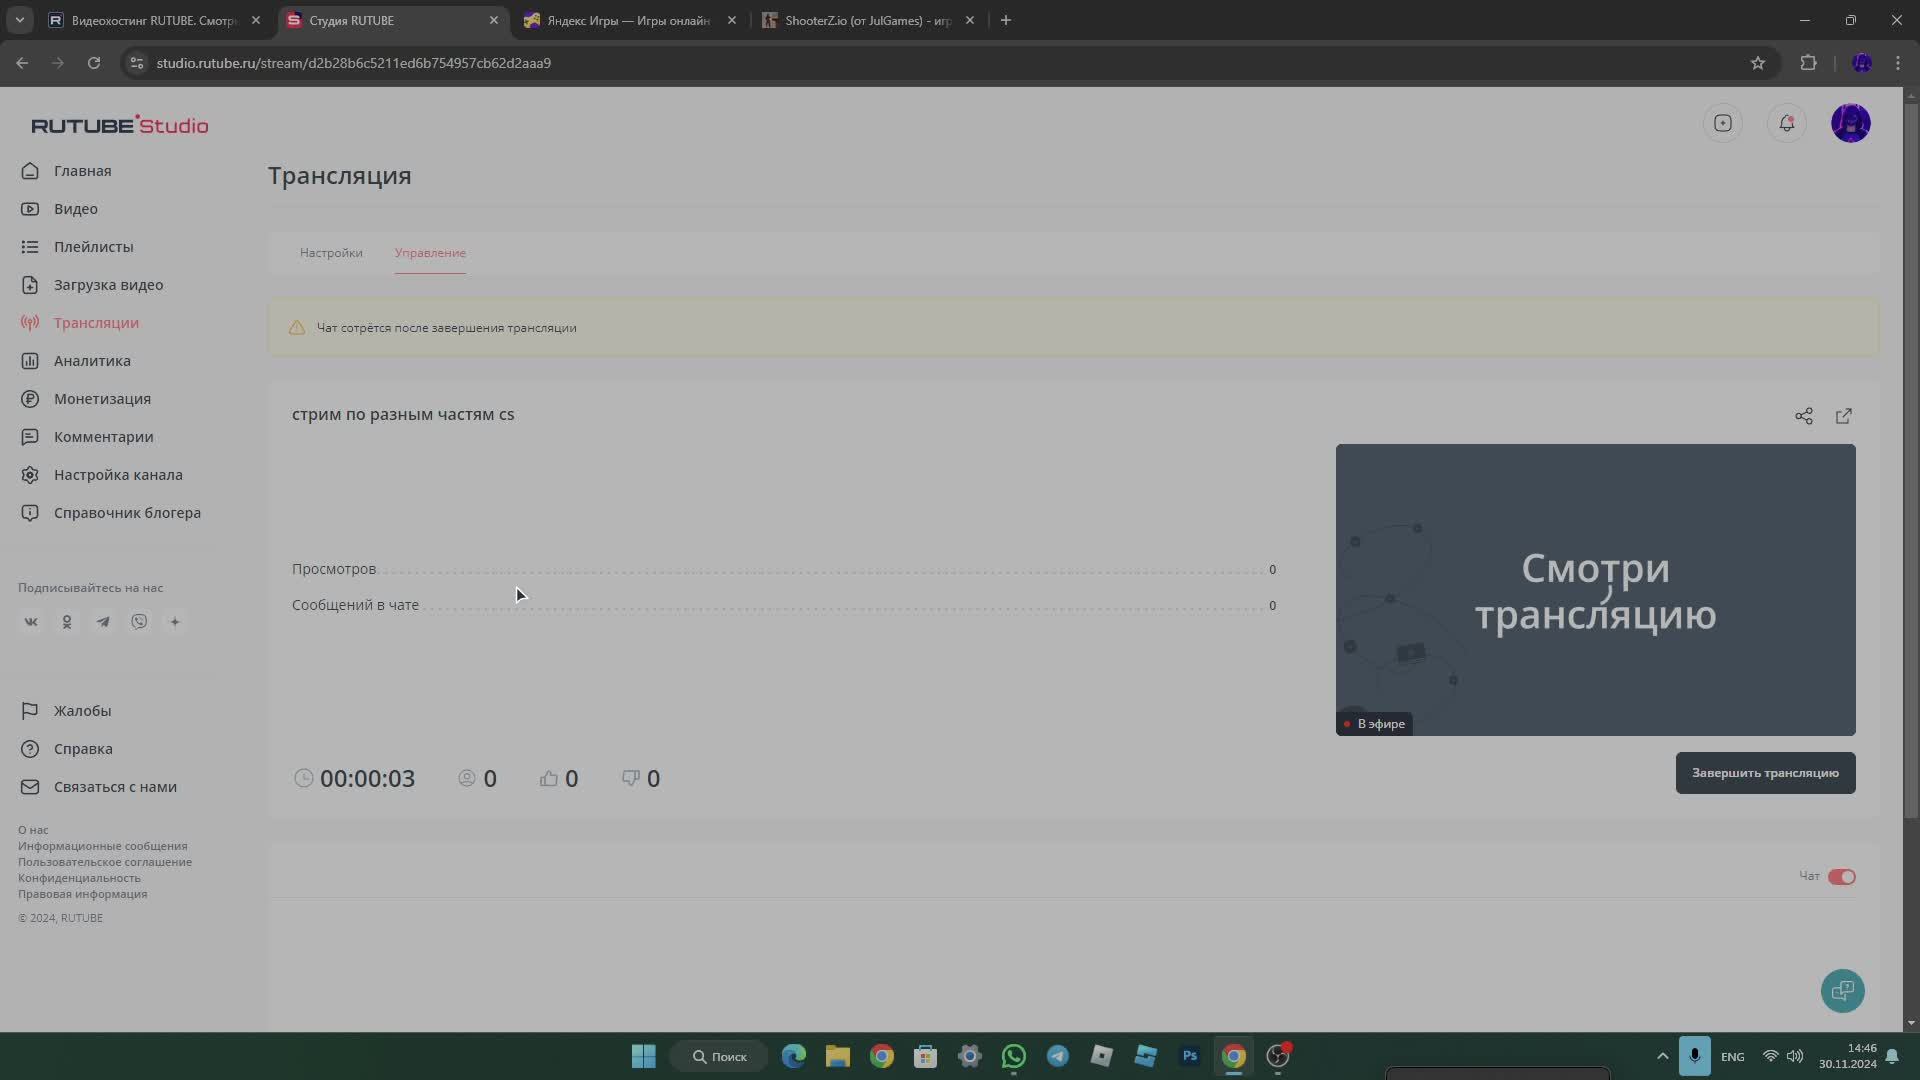Screen dimensions: 1920x1080
Task: Open notifications bell in RUTUBE Studio header
Action: pyautogui.click(x=1786, y=122)
